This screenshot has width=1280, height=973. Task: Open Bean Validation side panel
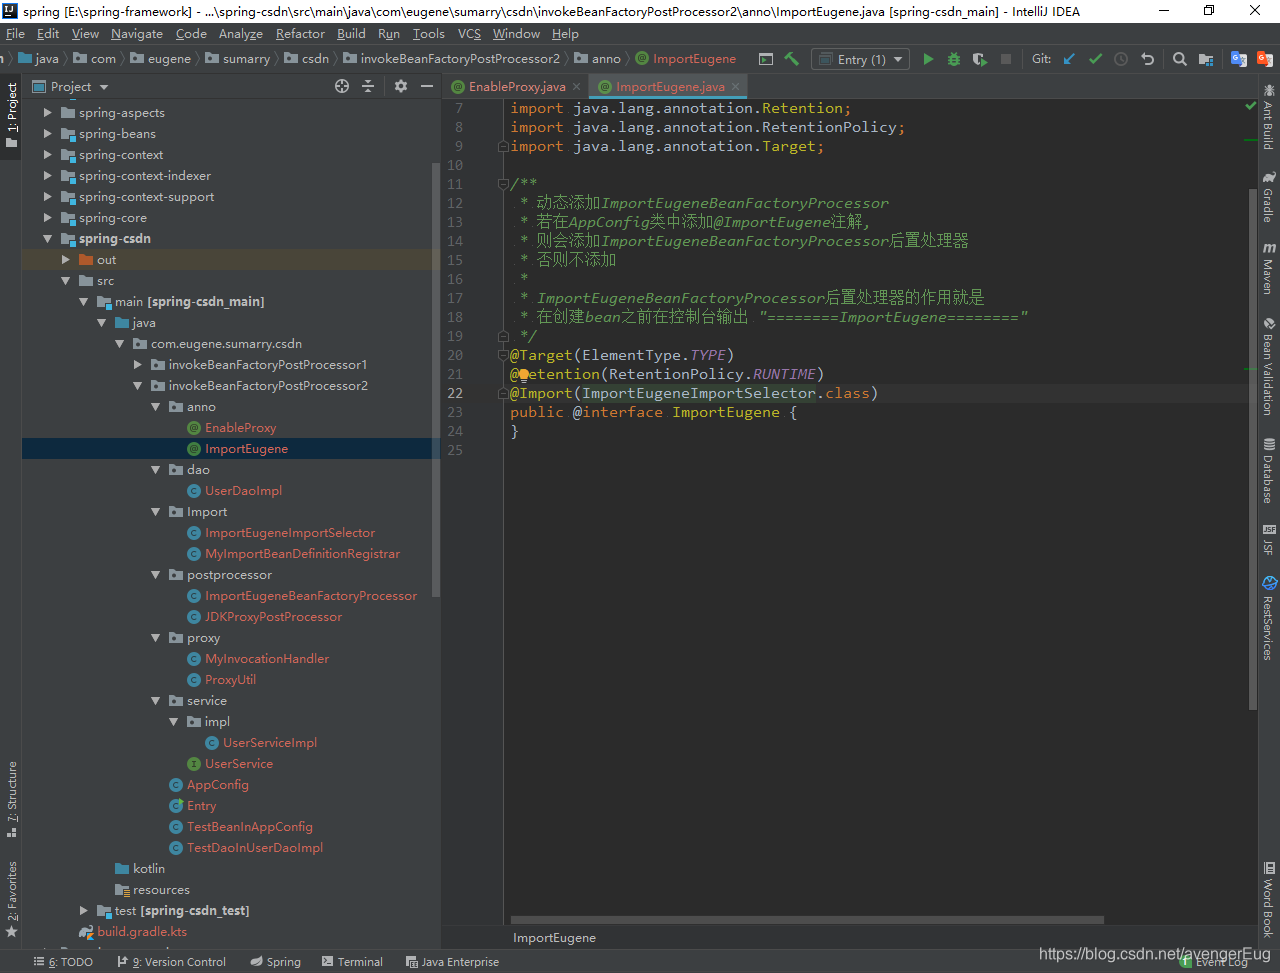[1268, 366]
